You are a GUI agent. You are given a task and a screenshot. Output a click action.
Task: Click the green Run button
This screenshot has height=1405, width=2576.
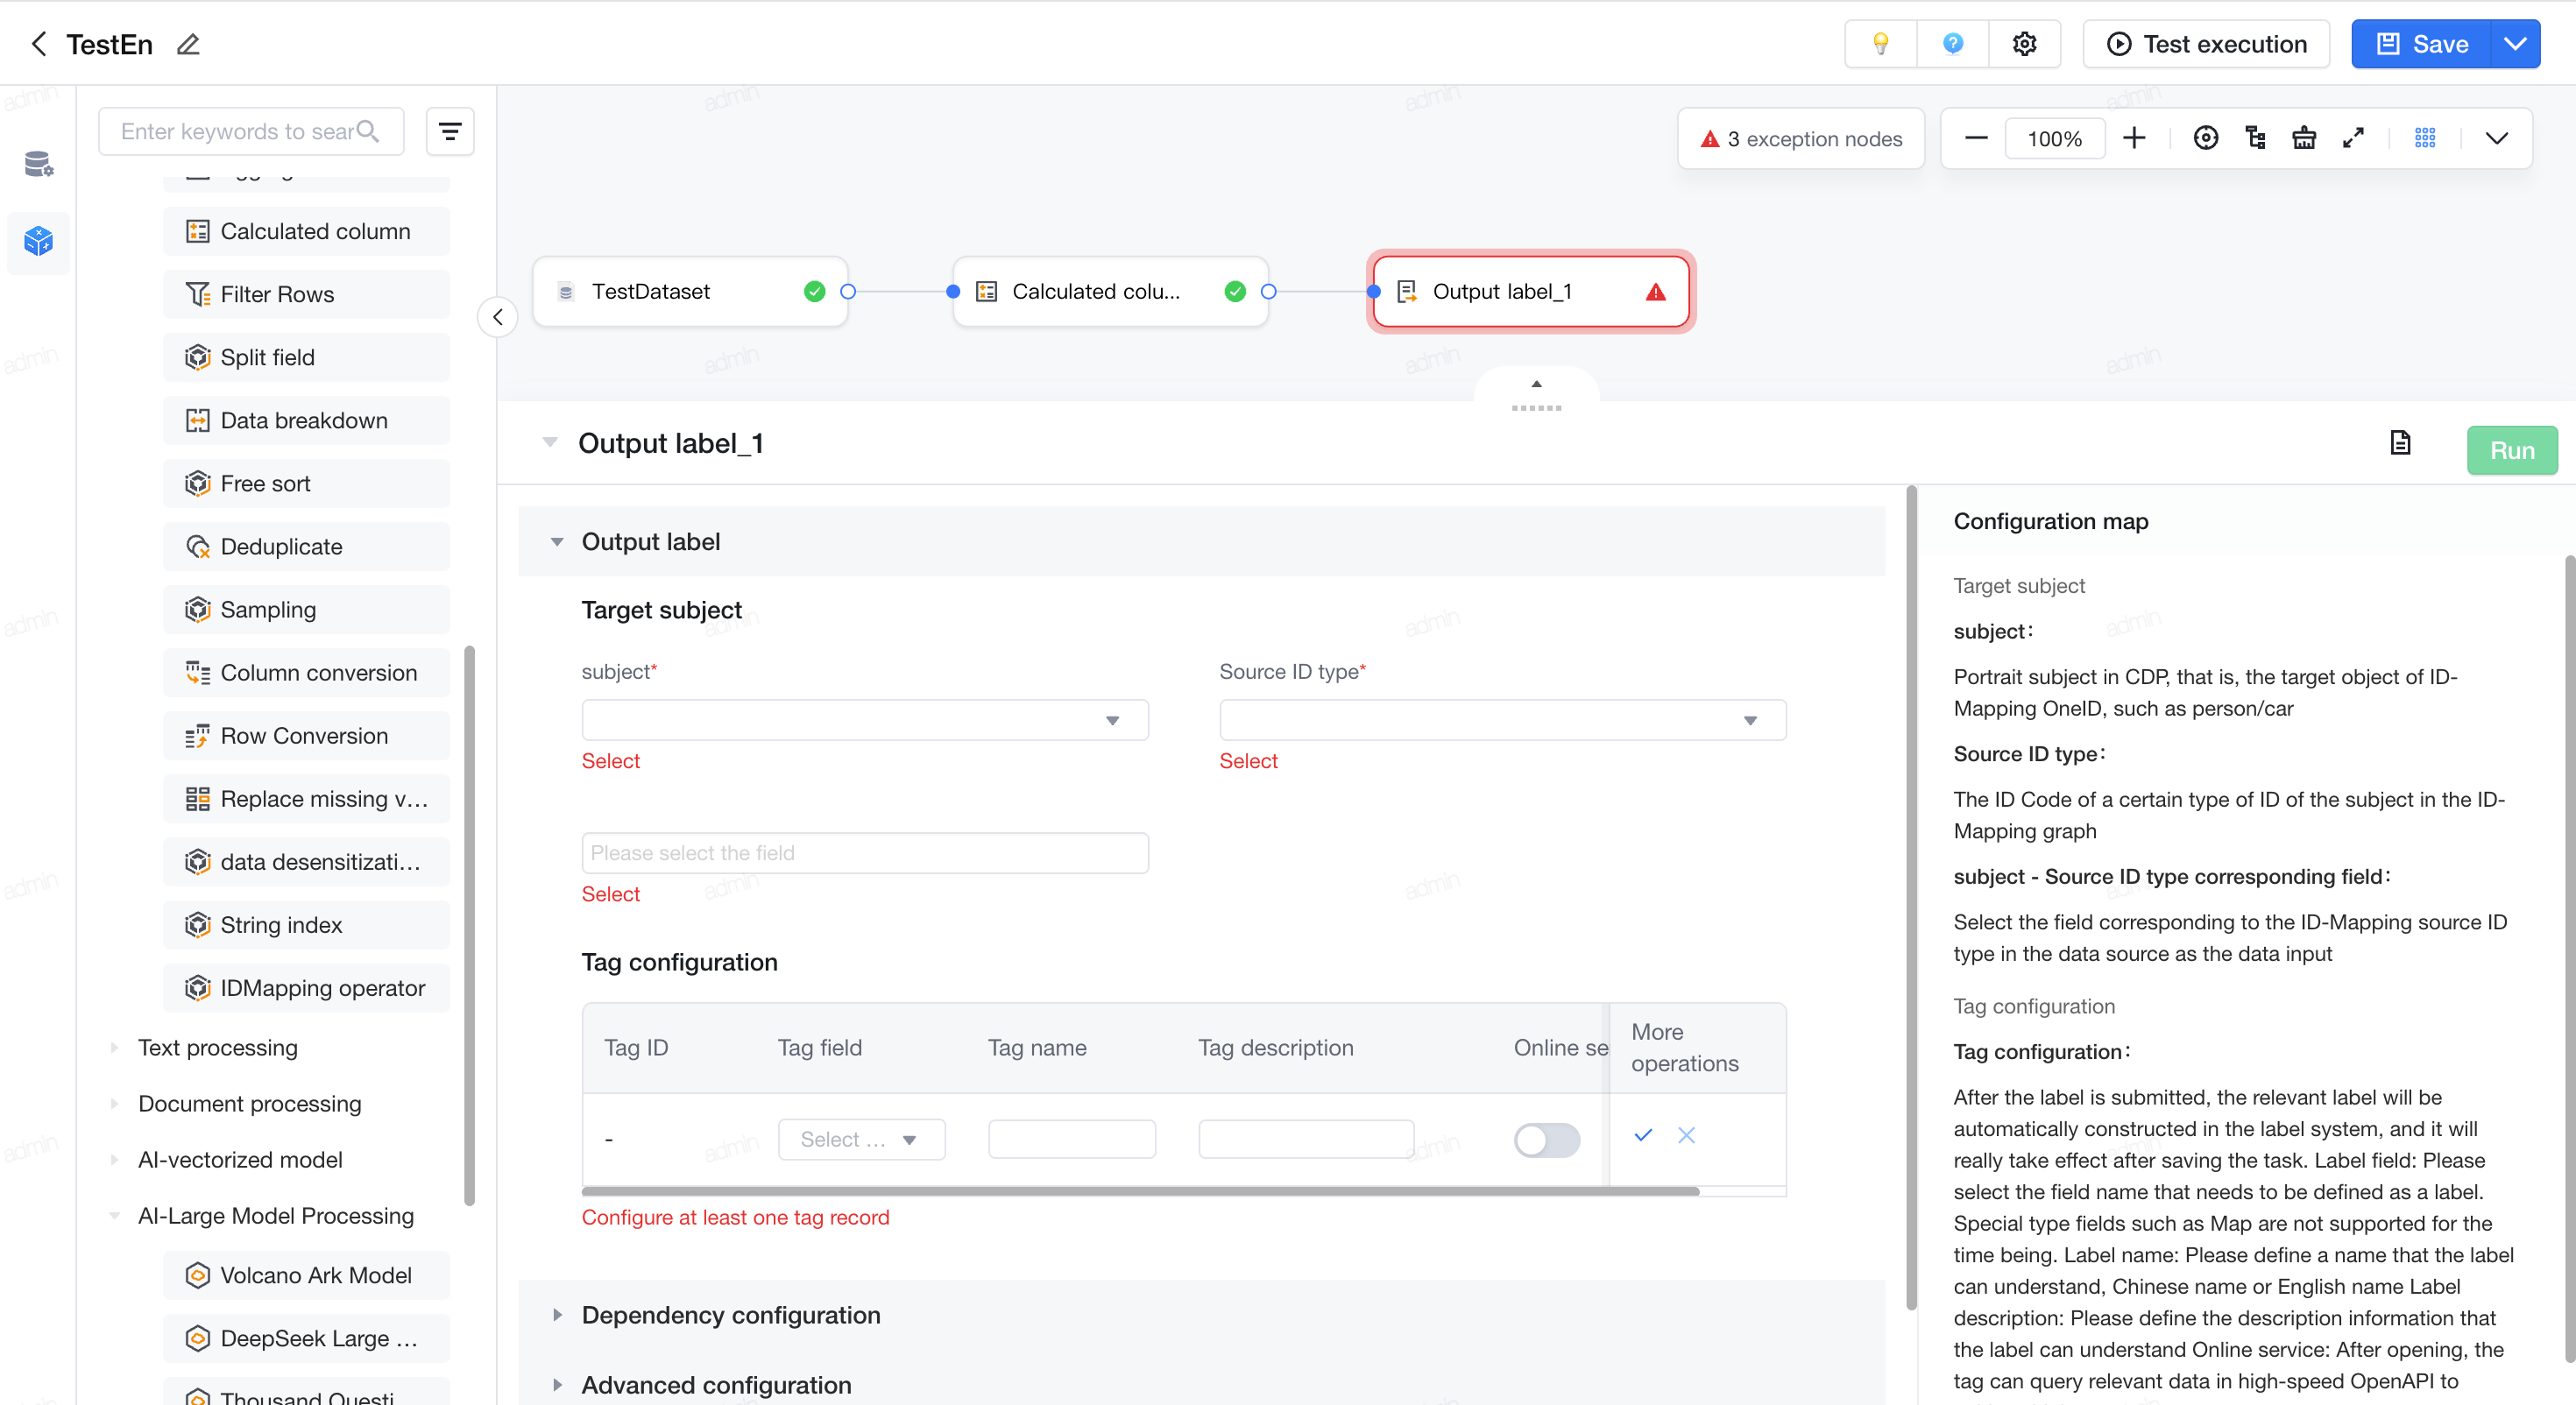tap(2511, 450)
